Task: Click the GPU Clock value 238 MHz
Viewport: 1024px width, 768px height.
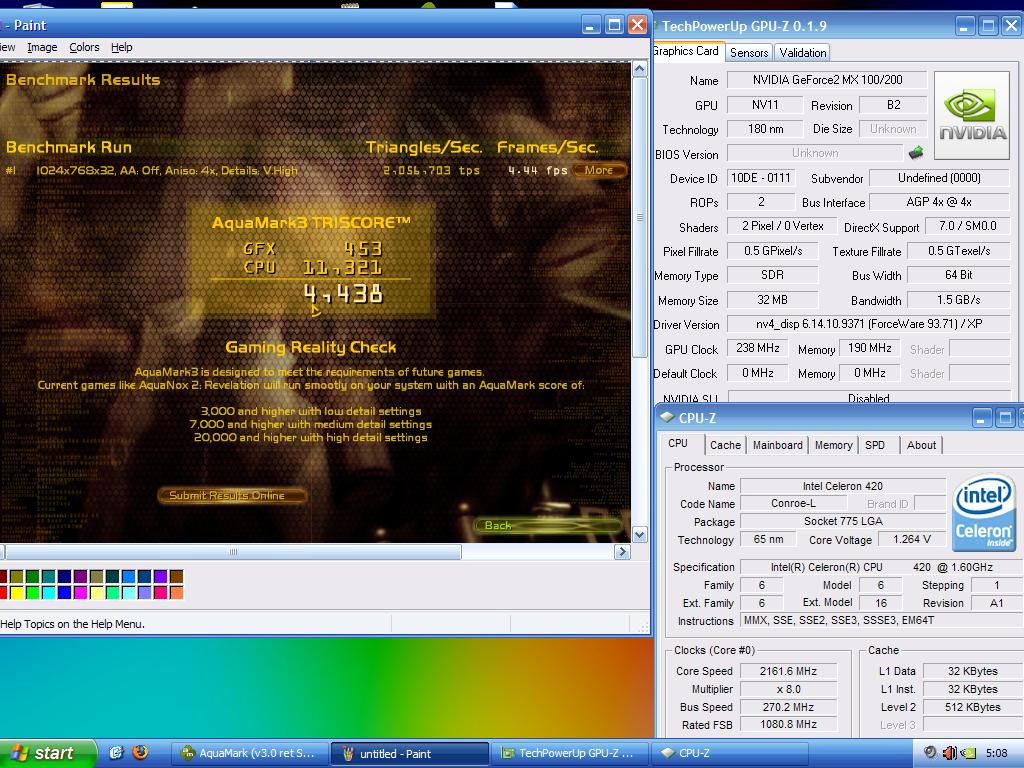Action: (758, 348)
